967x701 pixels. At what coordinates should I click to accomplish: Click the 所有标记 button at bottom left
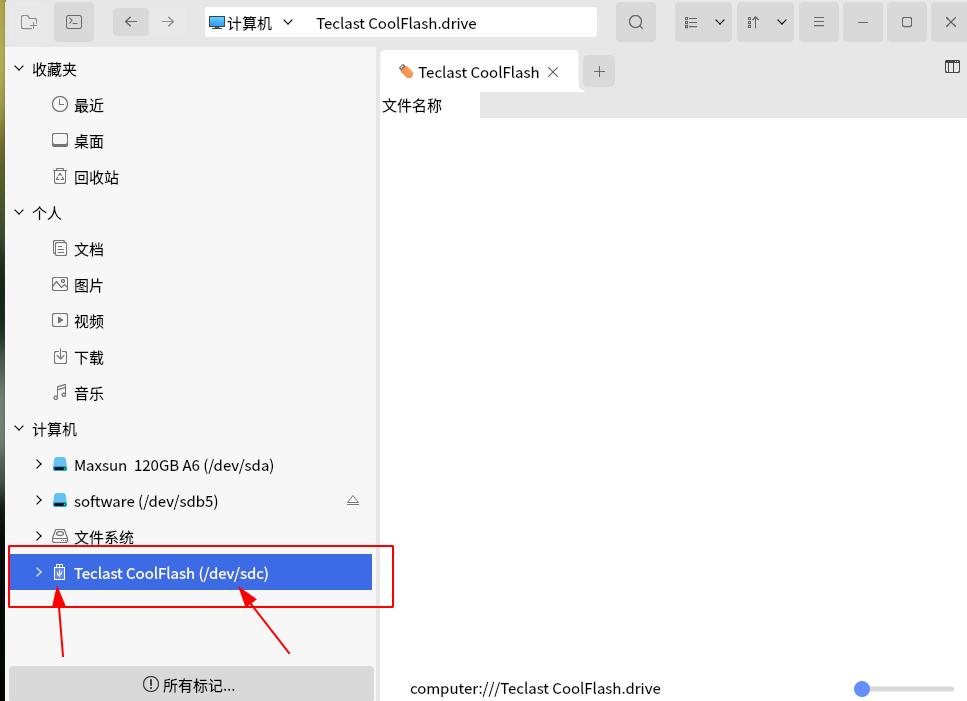click(191, 684)
